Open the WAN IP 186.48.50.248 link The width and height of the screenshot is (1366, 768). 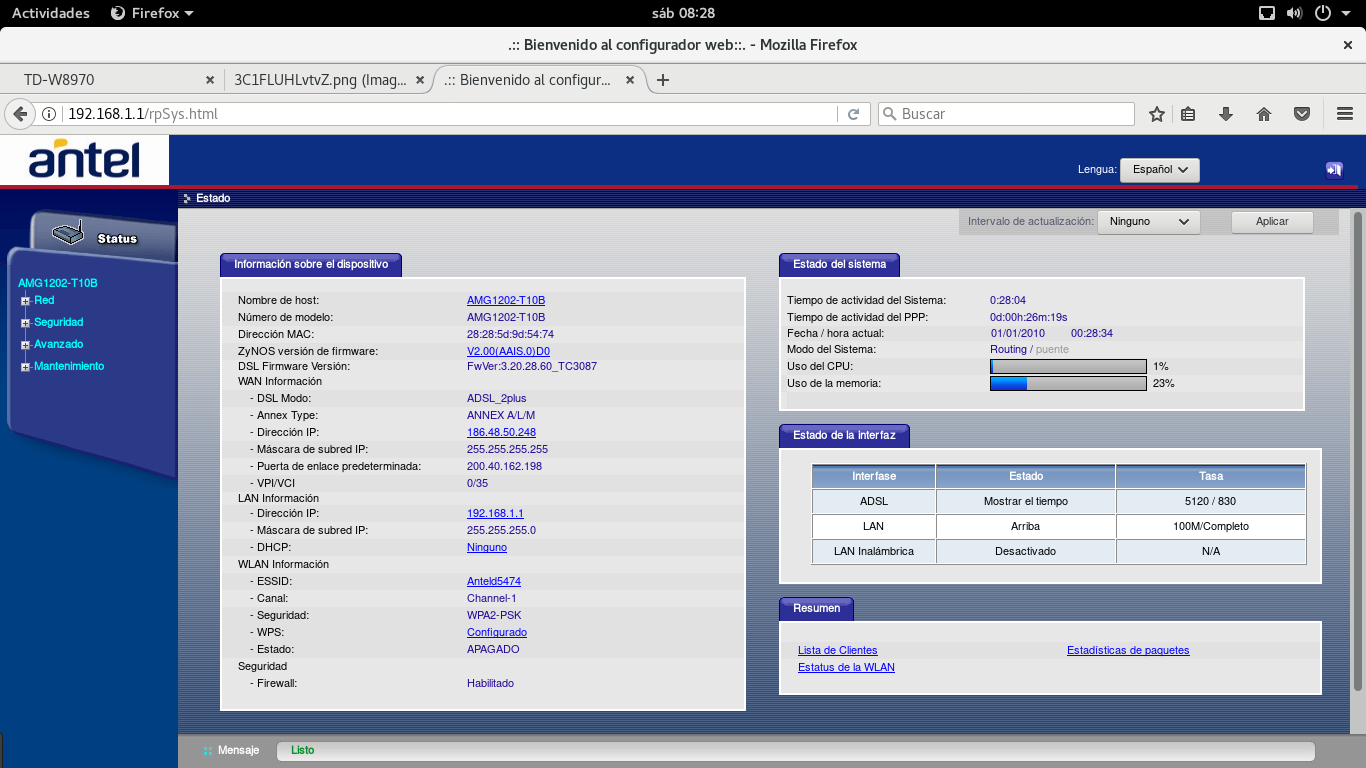[501, 432]
